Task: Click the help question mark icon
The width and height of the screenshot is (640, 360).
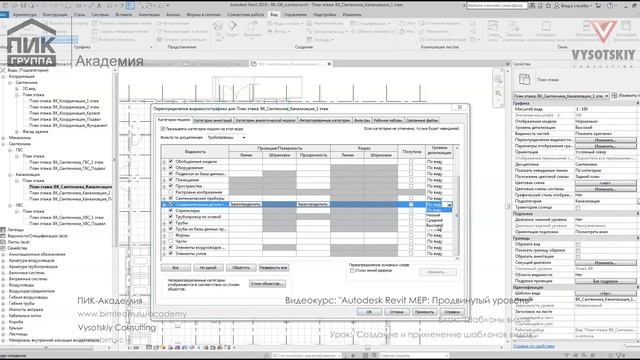Action: coord(610,6)
